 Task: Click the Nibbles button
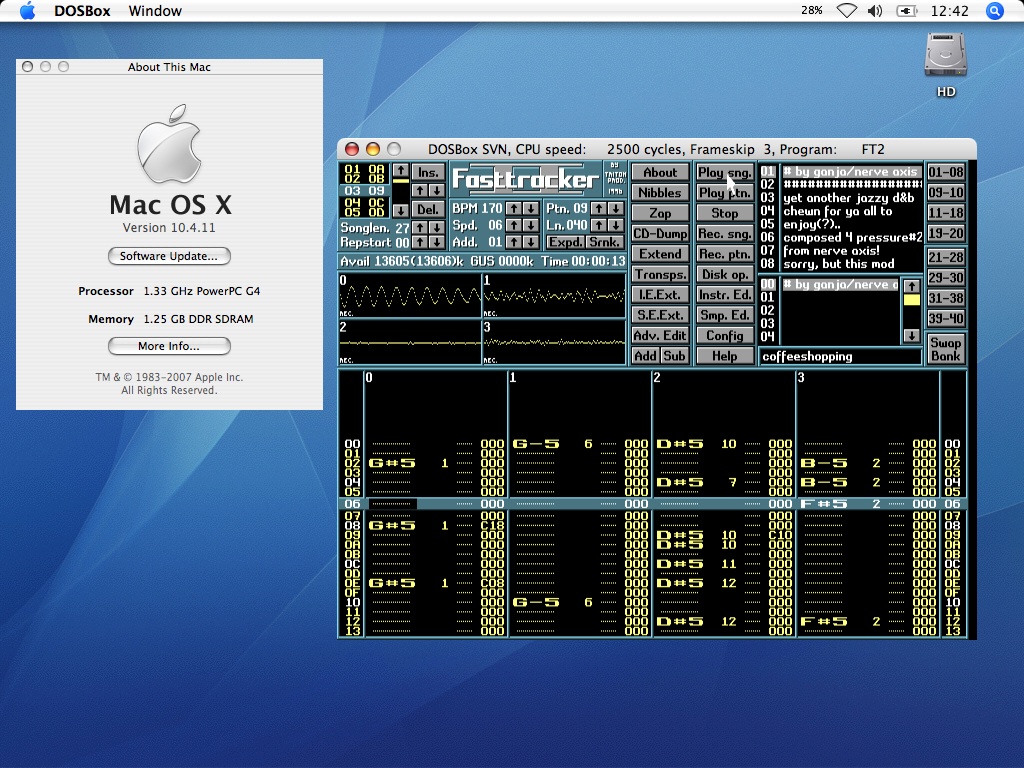click(660, 193)
